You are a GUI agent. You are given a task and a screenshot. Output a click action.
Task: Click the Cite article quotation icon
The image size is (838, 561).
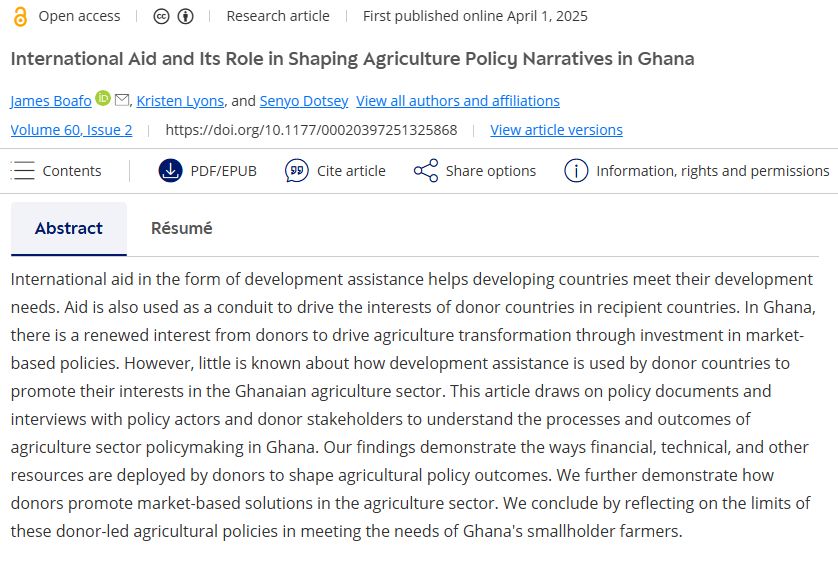coord(297,171)
